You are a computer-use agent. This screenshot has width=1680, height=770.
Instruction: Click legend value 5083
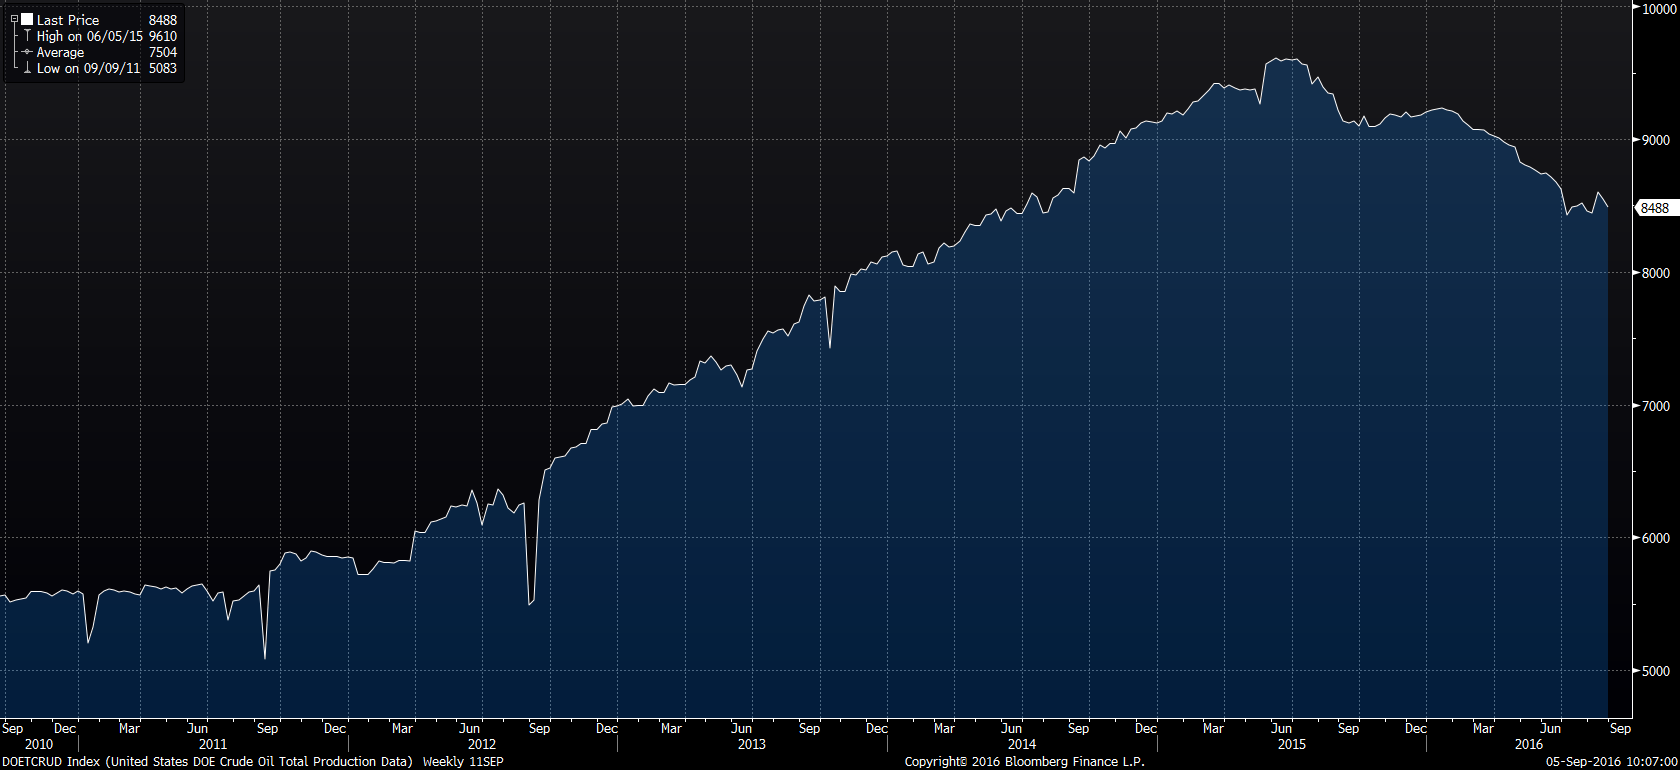163,68
